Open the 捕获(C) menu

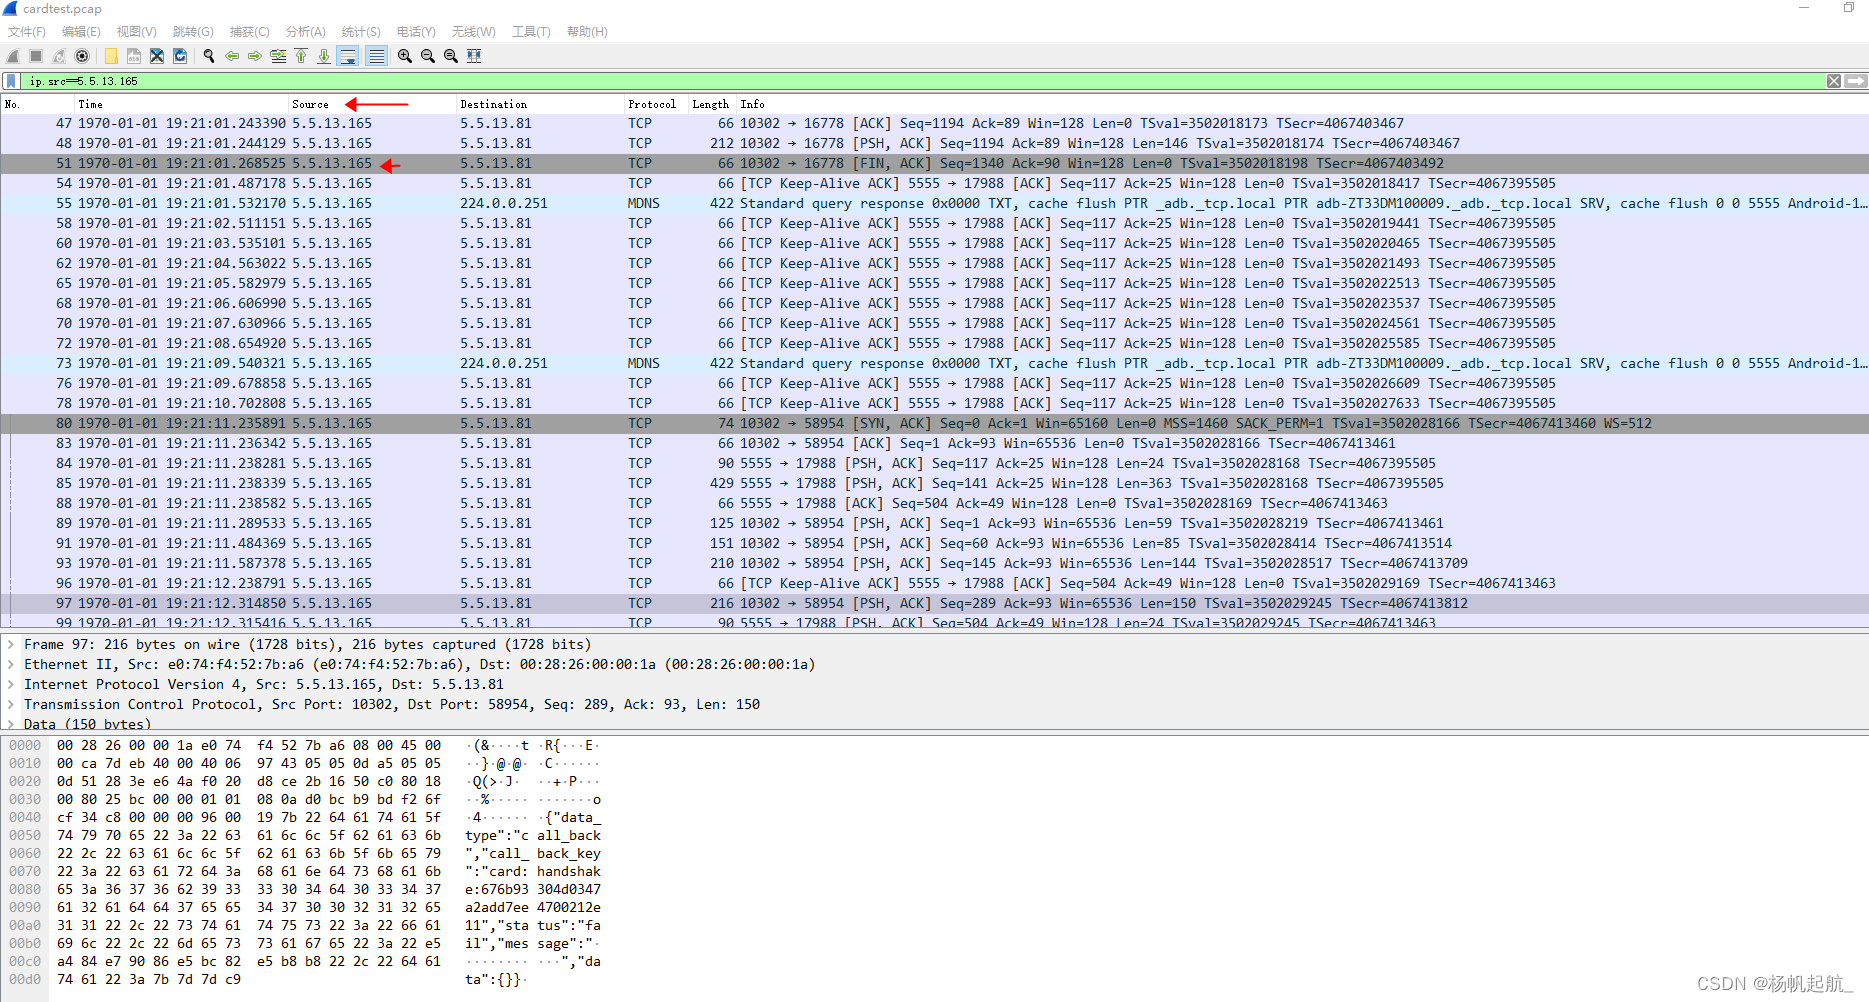click(250, 32)
